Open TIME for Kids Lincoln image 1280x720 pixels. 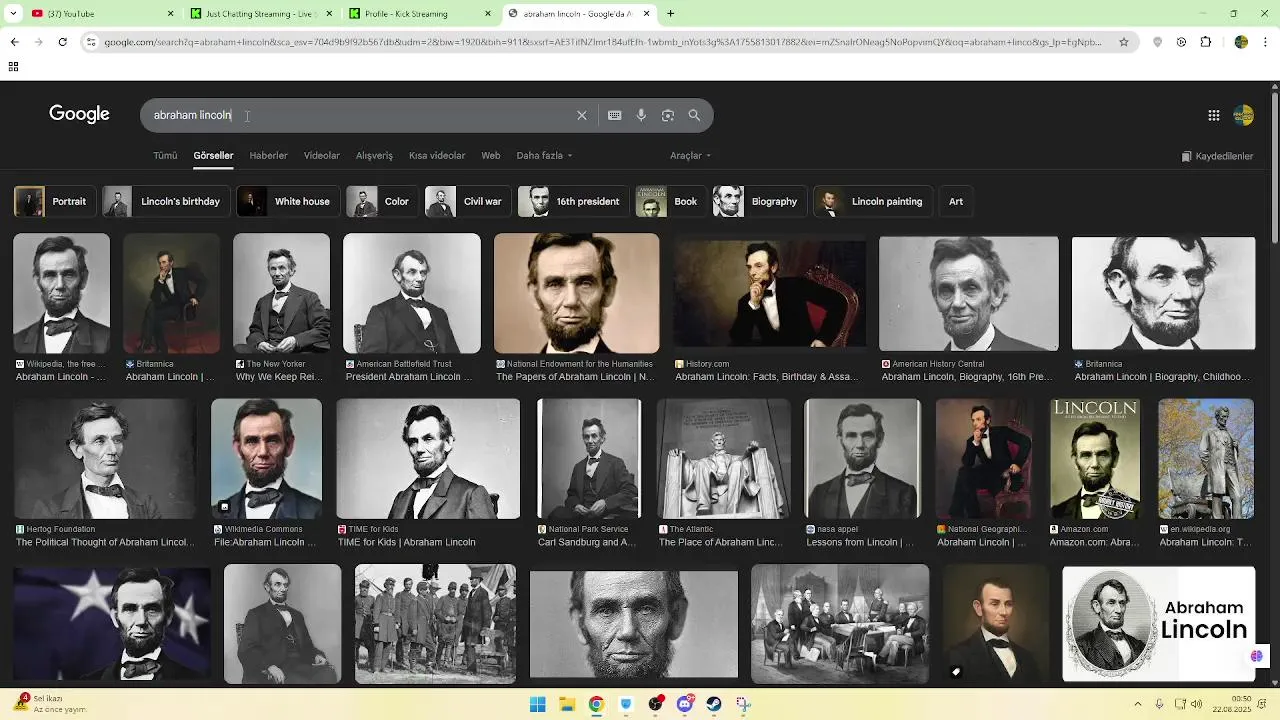428,459
